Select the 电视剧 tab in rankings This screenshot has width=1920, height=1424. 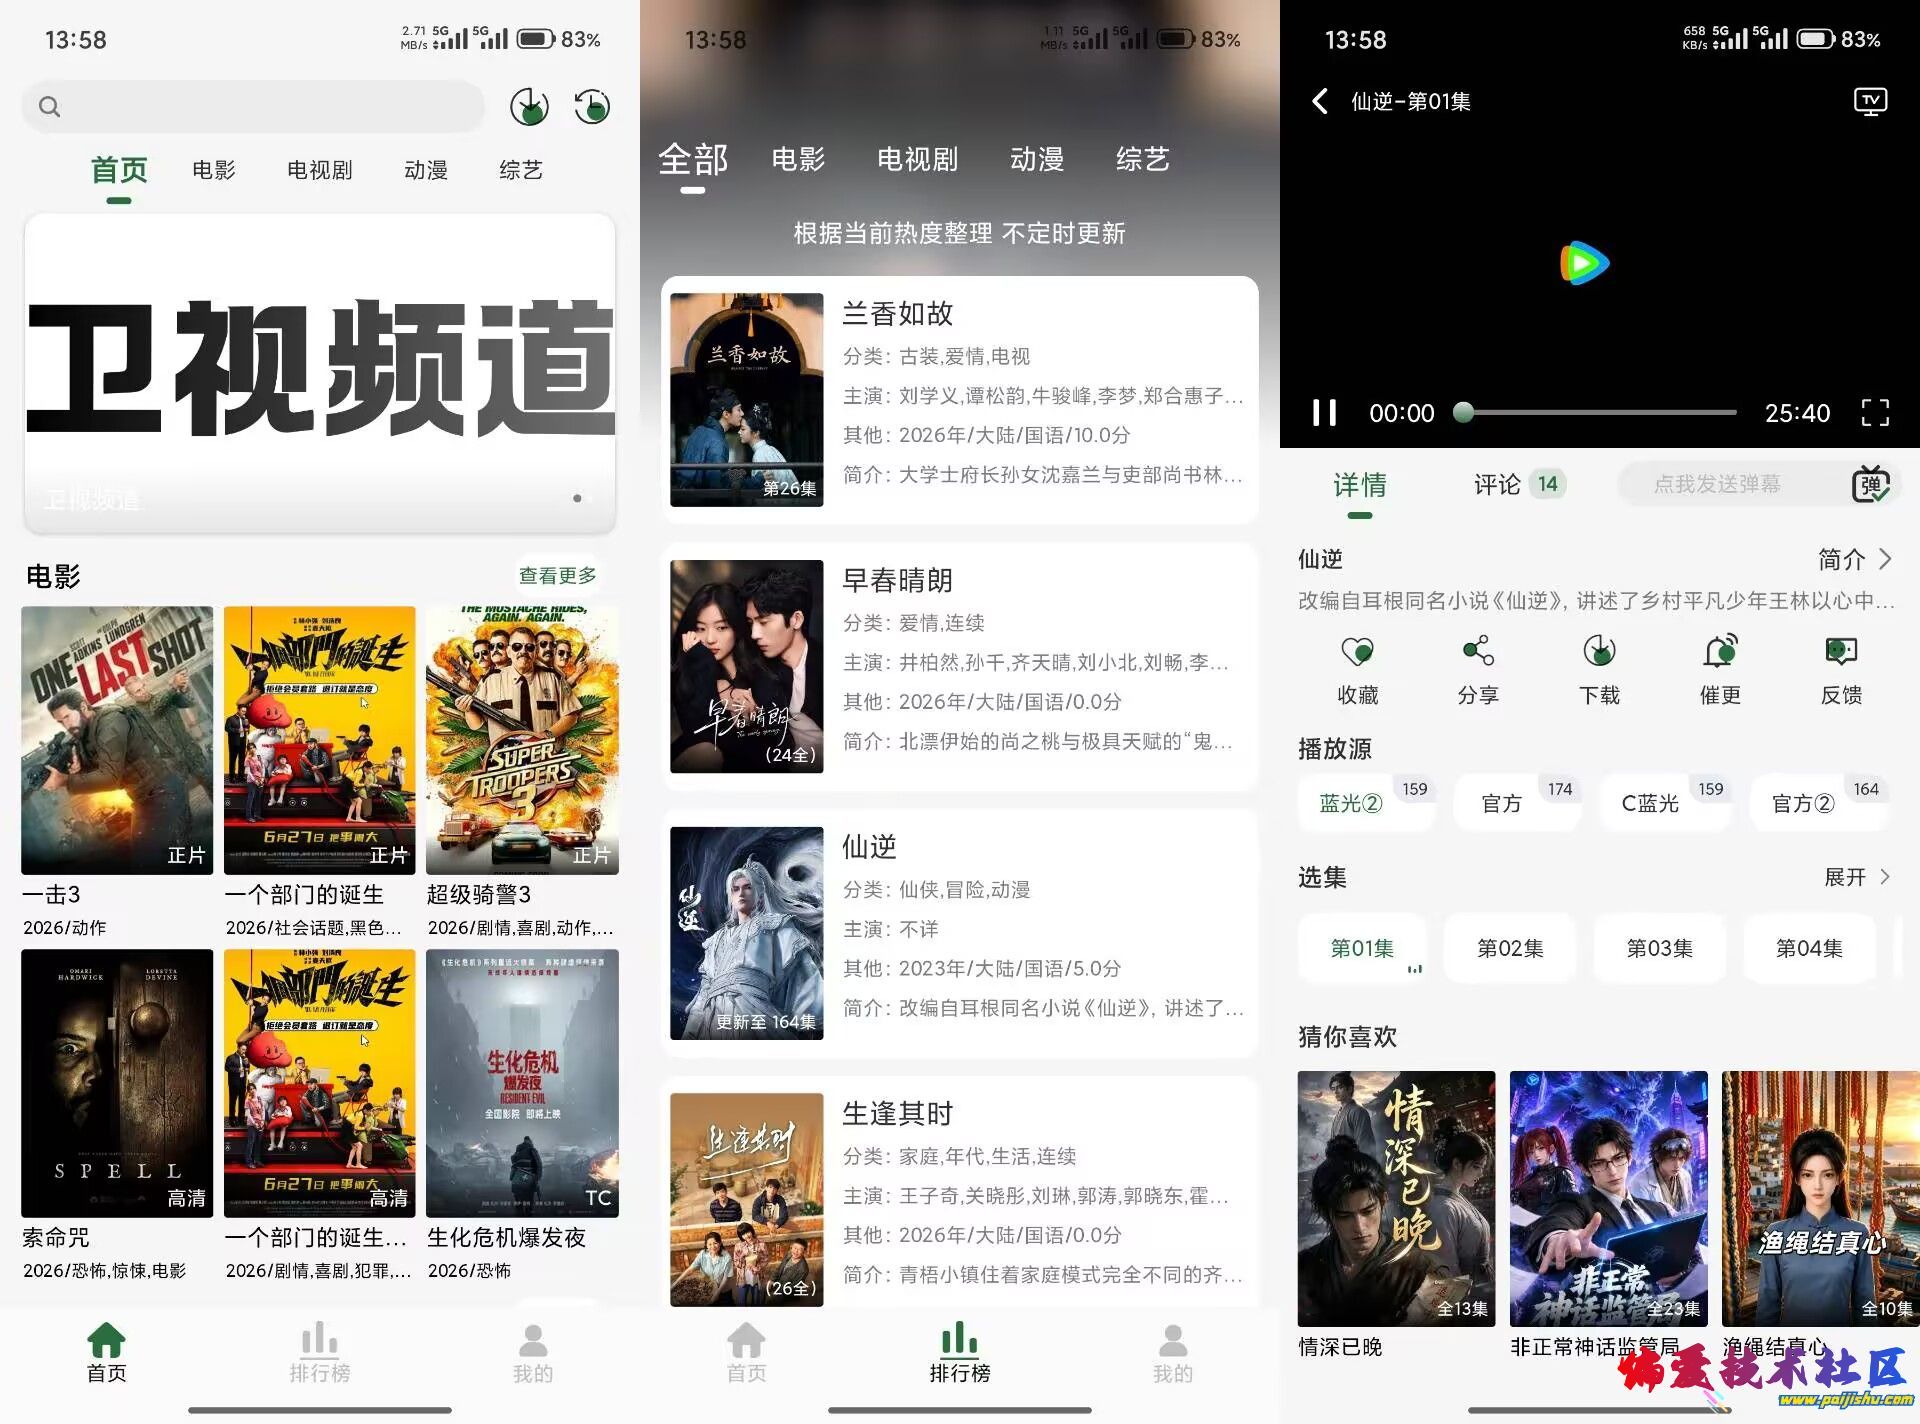coord(918,160)
